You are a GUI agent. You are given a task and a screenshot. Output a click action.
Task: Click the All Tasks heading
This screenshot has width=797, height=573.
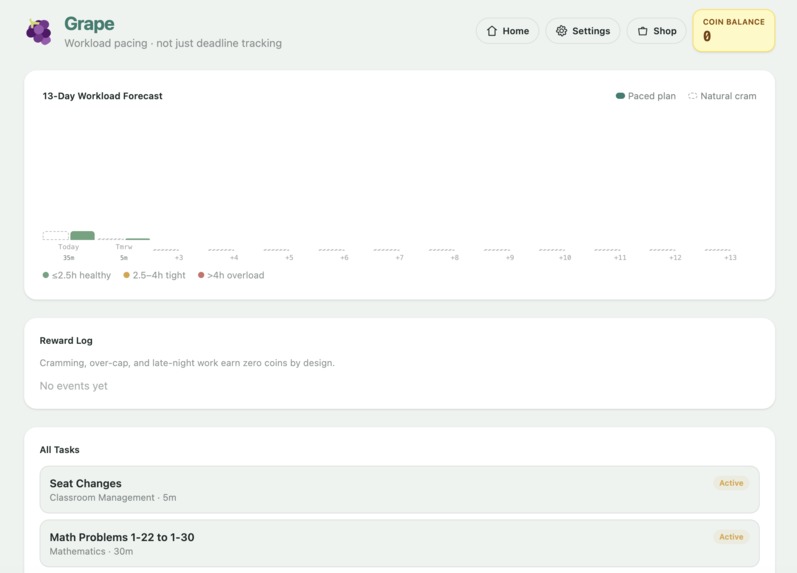59,450
